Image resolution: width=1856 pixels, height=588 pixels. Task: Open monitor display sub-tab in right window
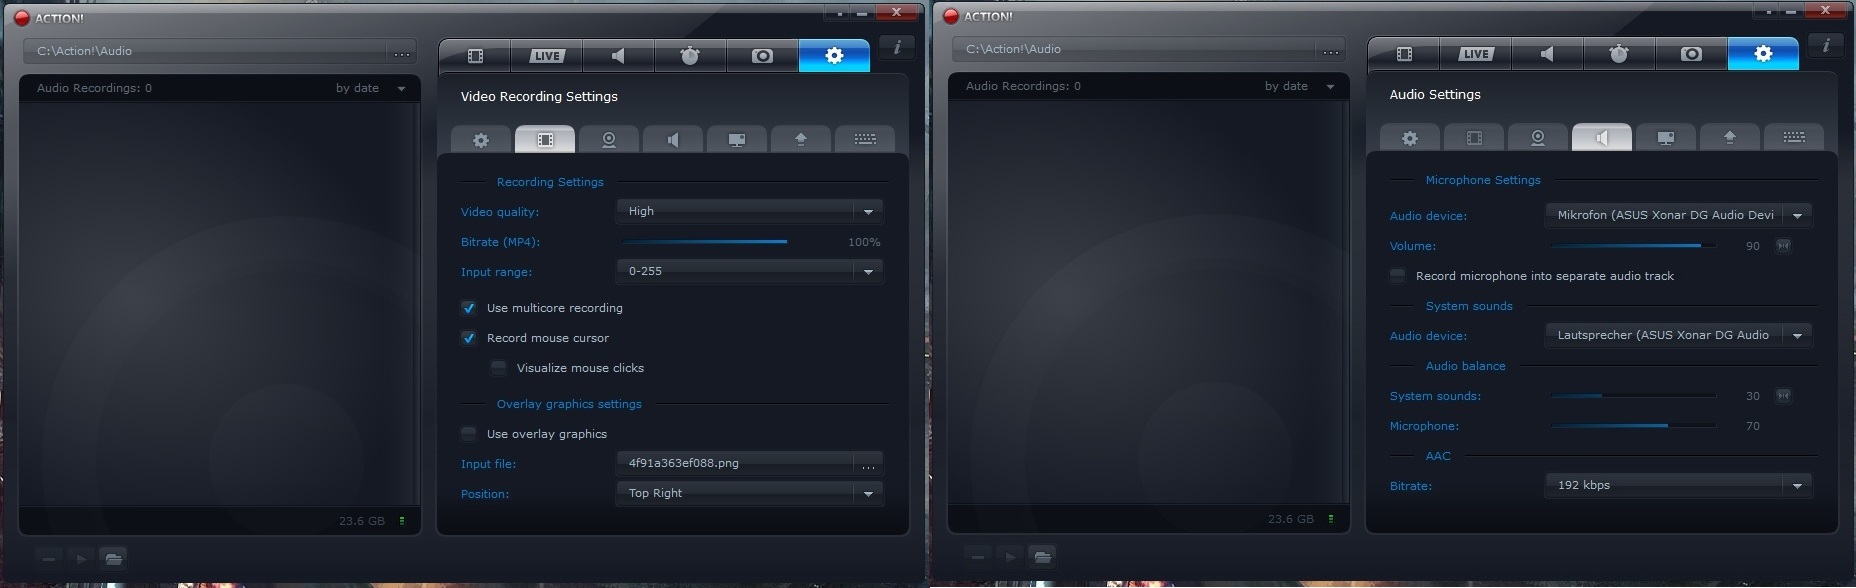click(1666, 138)
